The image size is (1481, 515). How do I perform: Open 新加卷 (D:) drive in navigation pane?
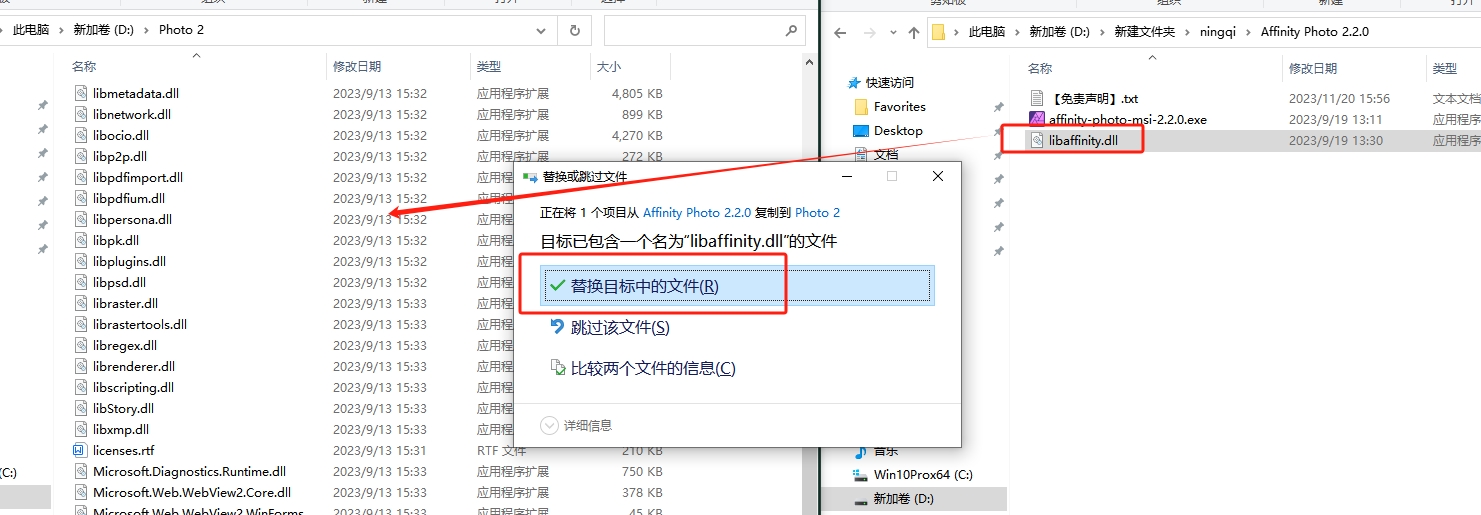pyautogui.click(x=904, y=498)
